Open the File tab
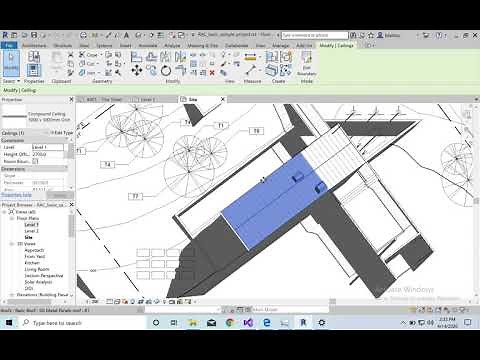The image size is (480, 360). pyautogui.click(x=9, y=45)
